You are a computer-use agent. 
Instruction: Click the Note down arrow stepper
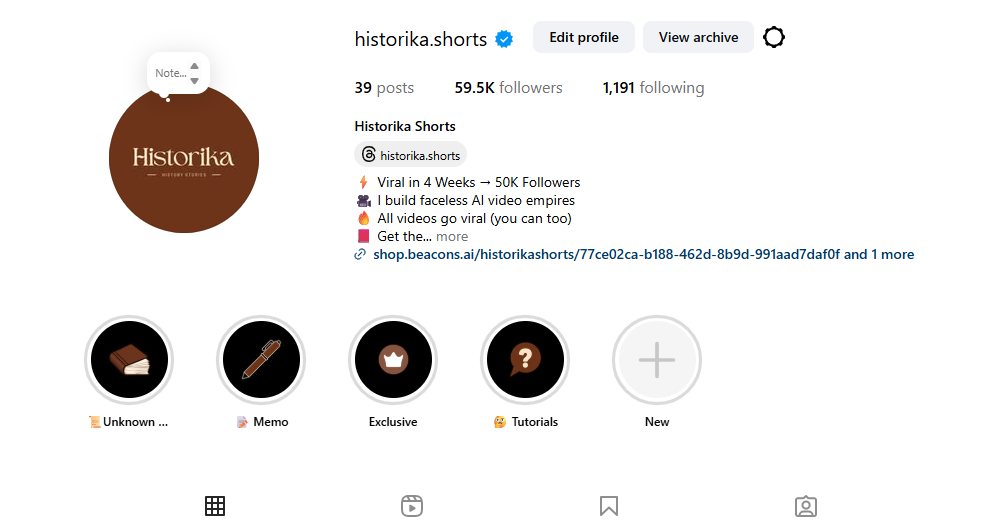195,81
